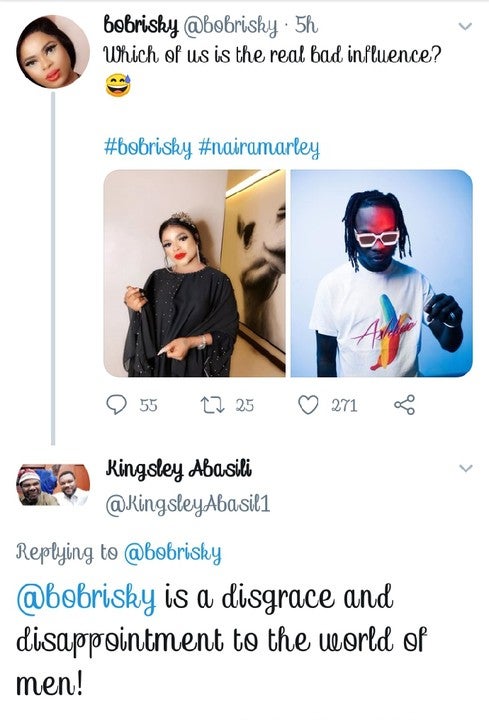Click the @KingsleyAbasil1 handle
Screen dimensions: 489x720
point(188,505)
